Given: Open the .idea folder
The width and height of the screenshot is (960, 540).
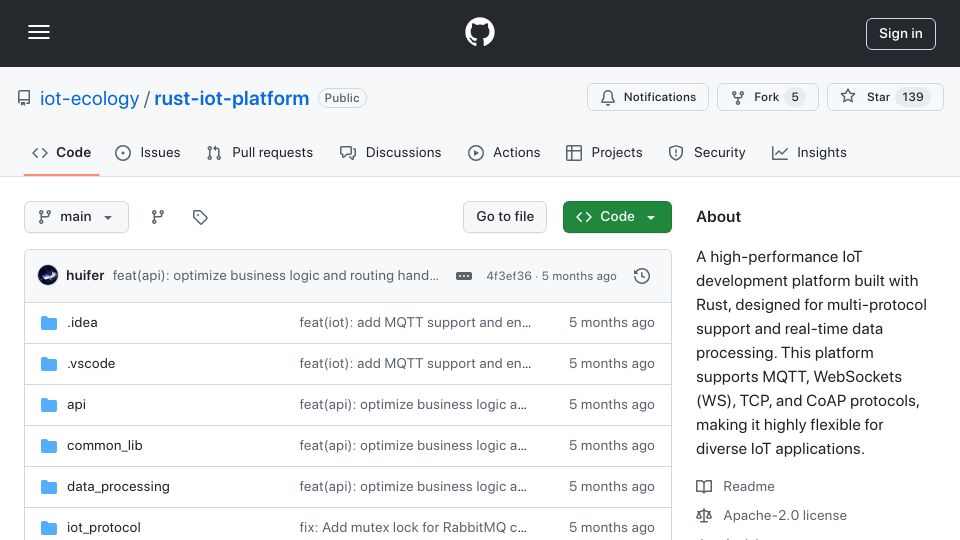Looking at the screenshot, I should click(82, 323).
